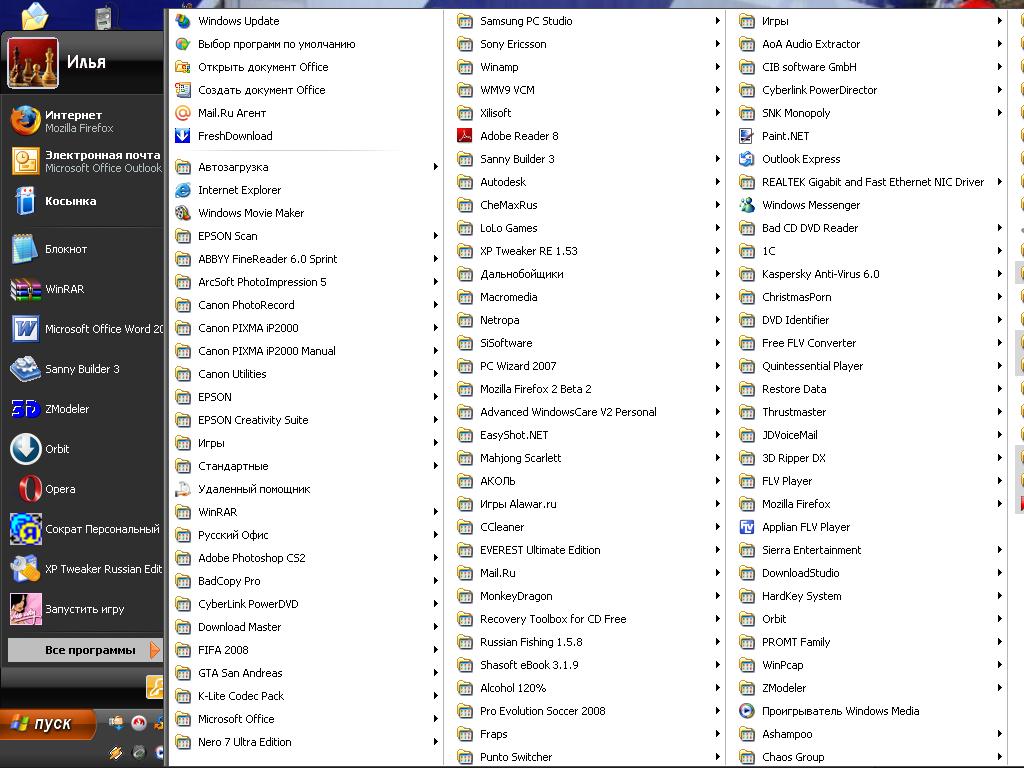The image size is (1024, 768).
Task: Click Создать документ Office icon
Action: [183, 89]
